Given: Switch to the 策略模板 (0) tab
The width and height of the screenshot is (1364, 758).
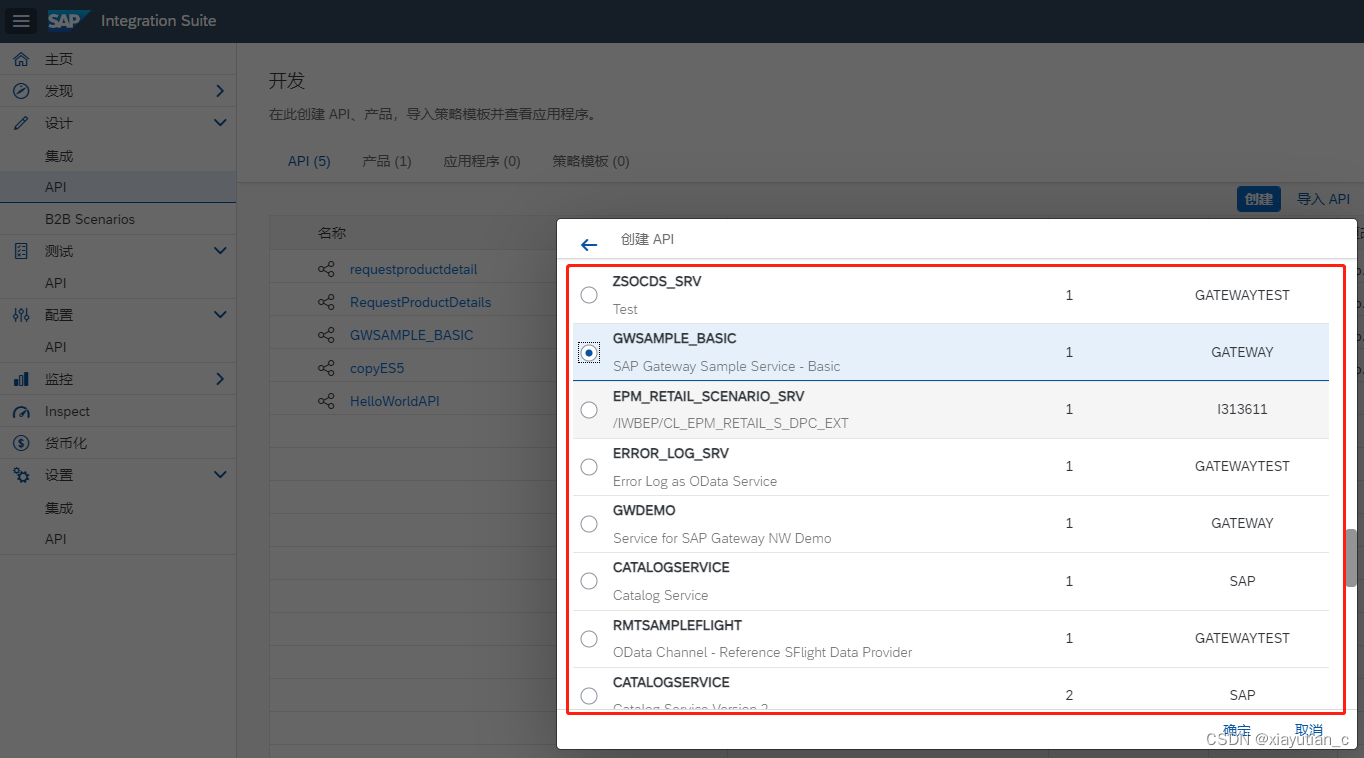Looking at the screenshot, I should click(591, 161).
